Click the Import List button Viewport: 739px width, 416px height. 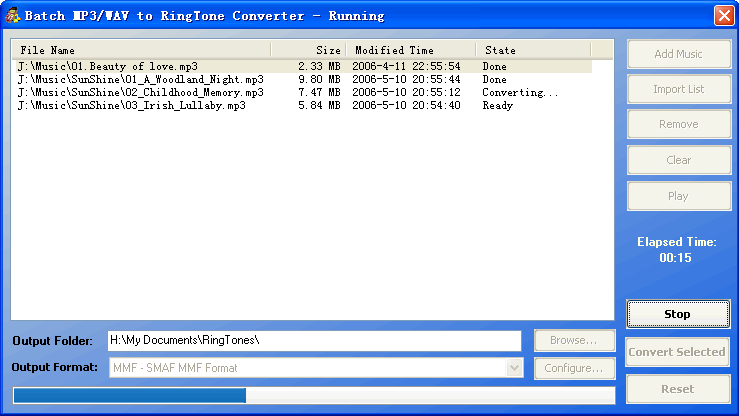coord(679,89)
